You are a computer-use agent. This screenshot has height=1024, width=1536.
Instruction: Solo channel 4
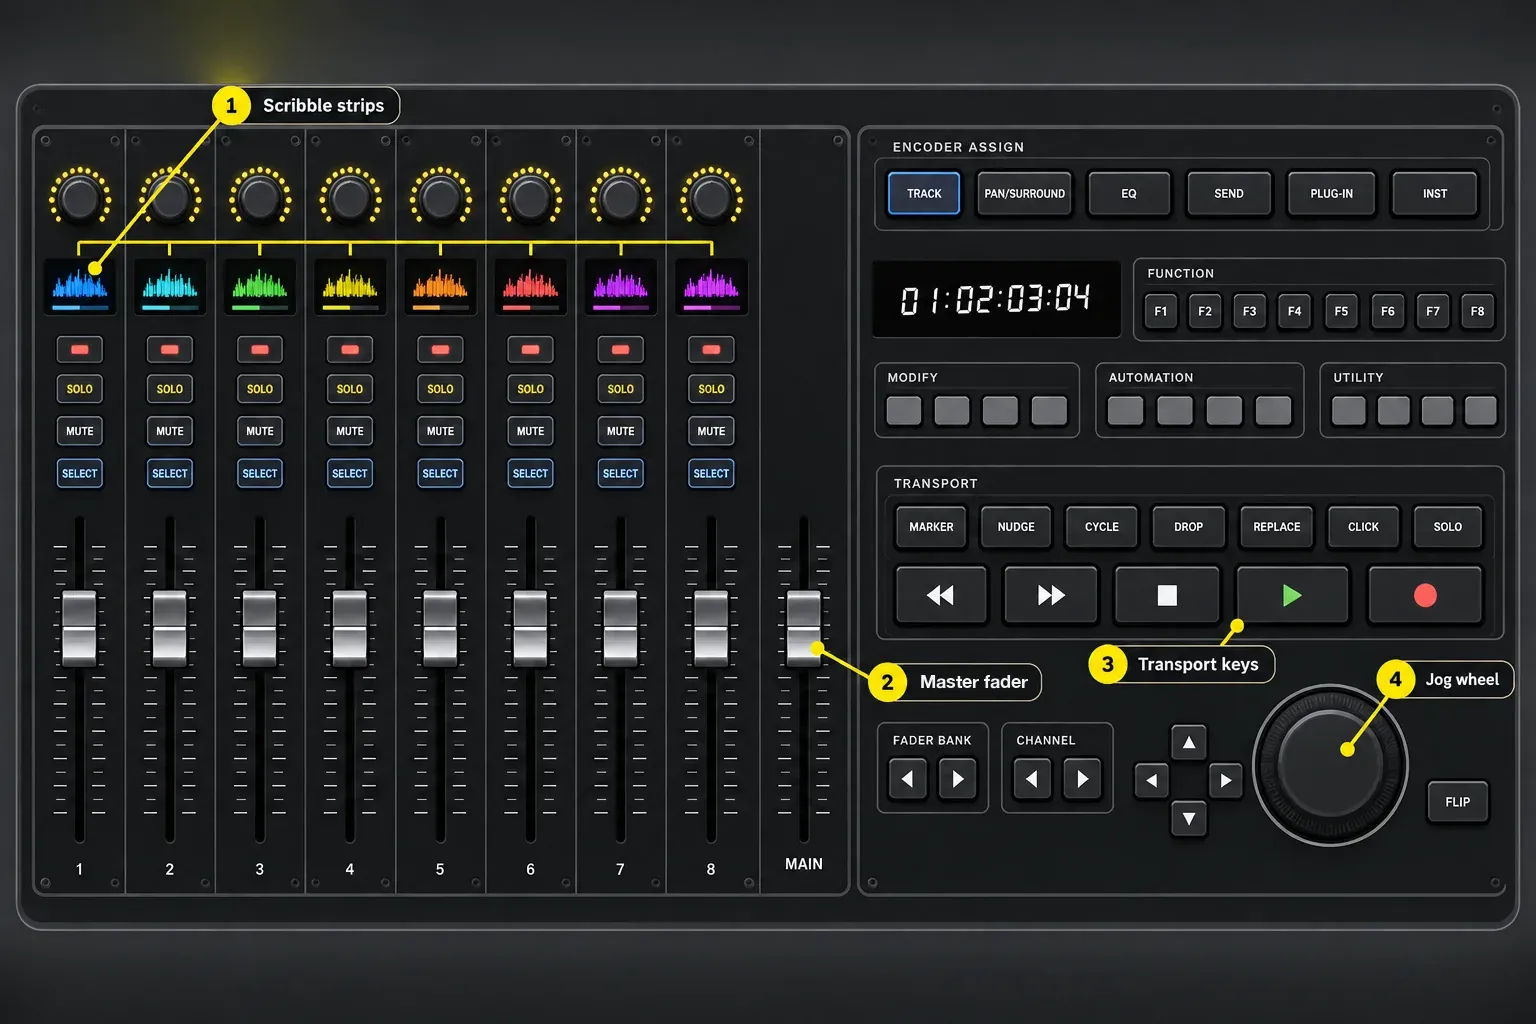pyautogui.click(x=350, y=389)
